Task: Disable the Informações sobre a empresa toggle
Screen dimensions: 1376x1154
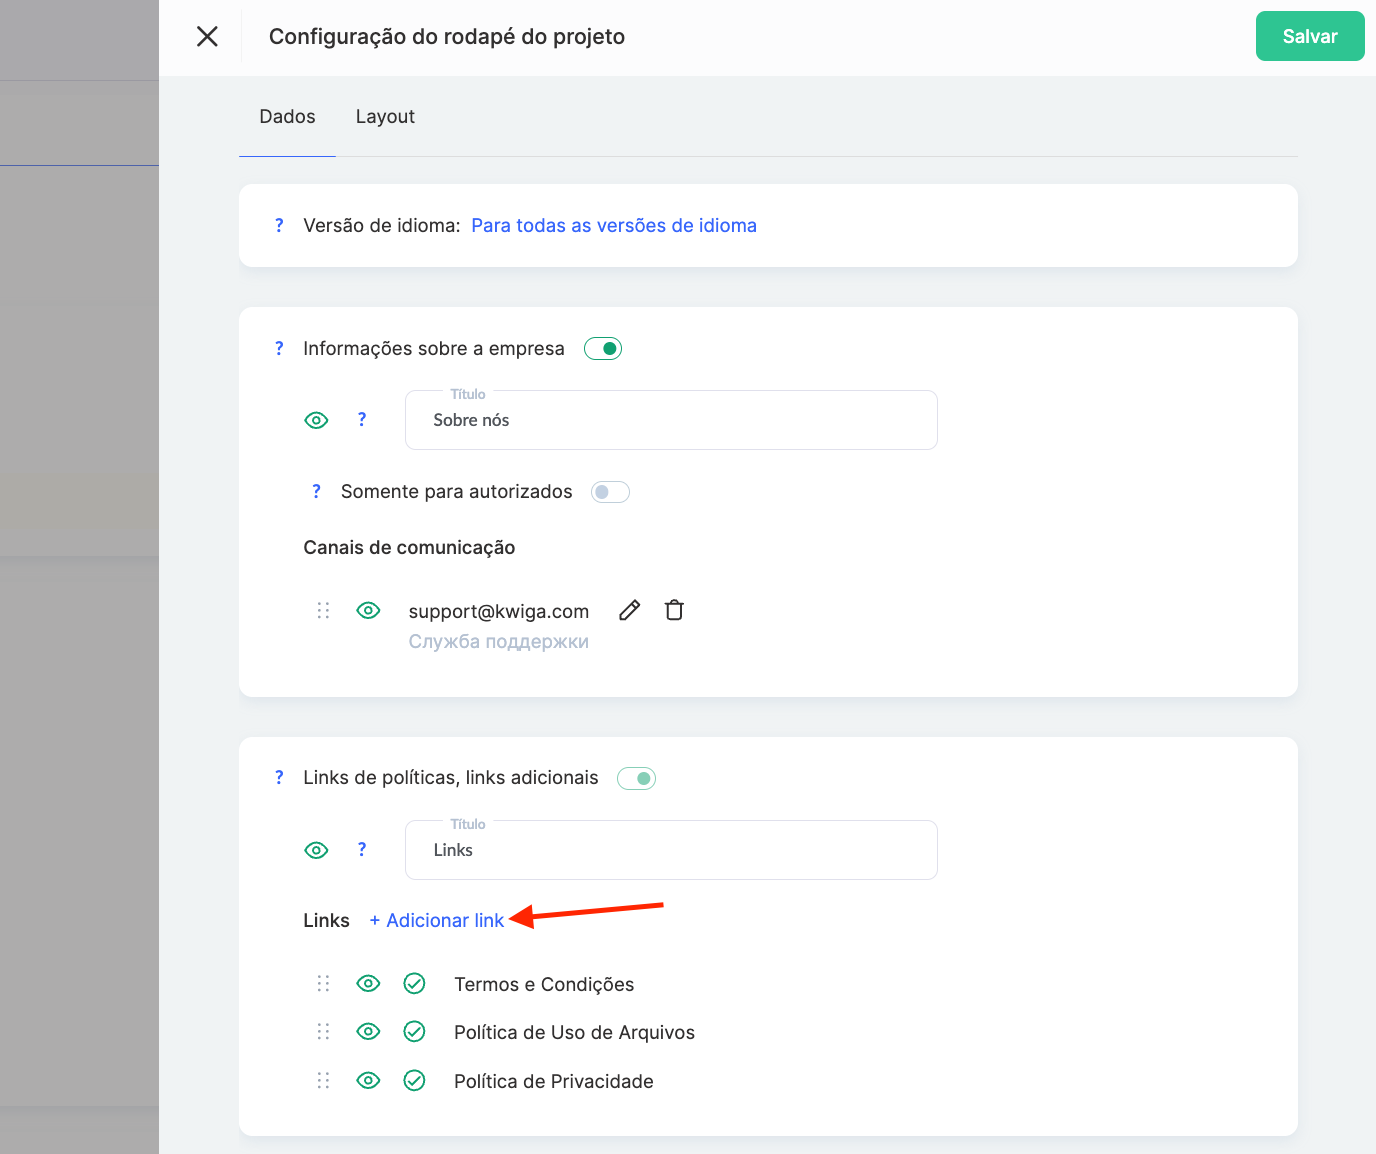Action: [603, 349]
